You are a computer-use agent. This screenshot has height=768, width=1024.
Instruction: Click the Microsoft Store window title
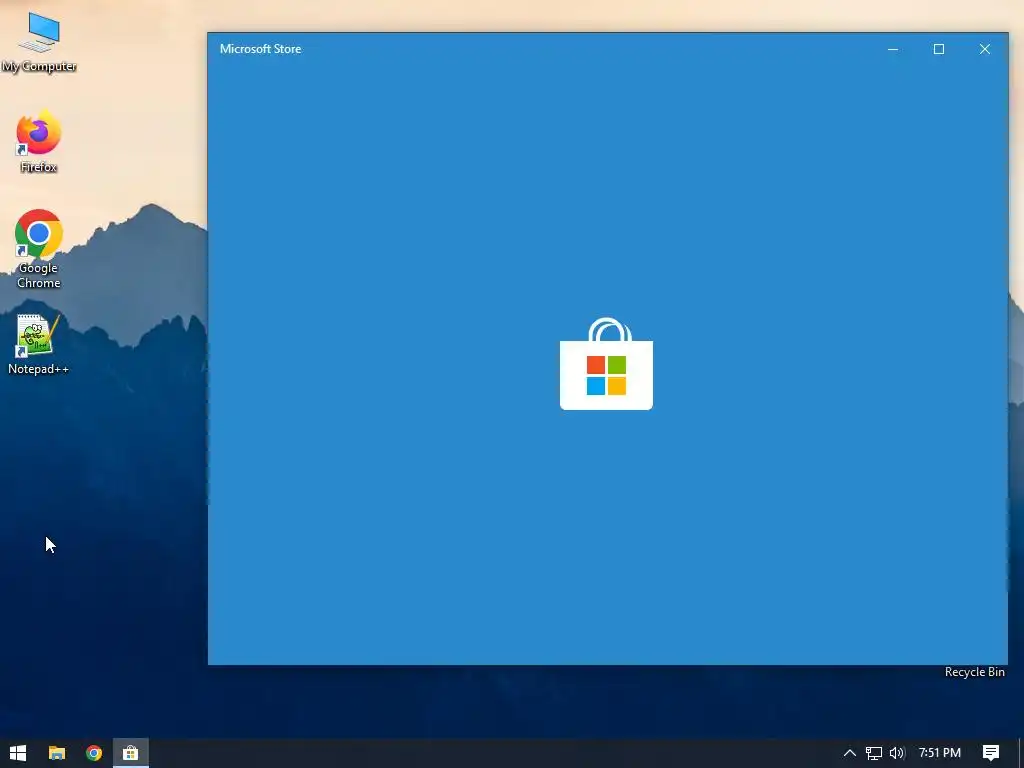coord(261,49)
